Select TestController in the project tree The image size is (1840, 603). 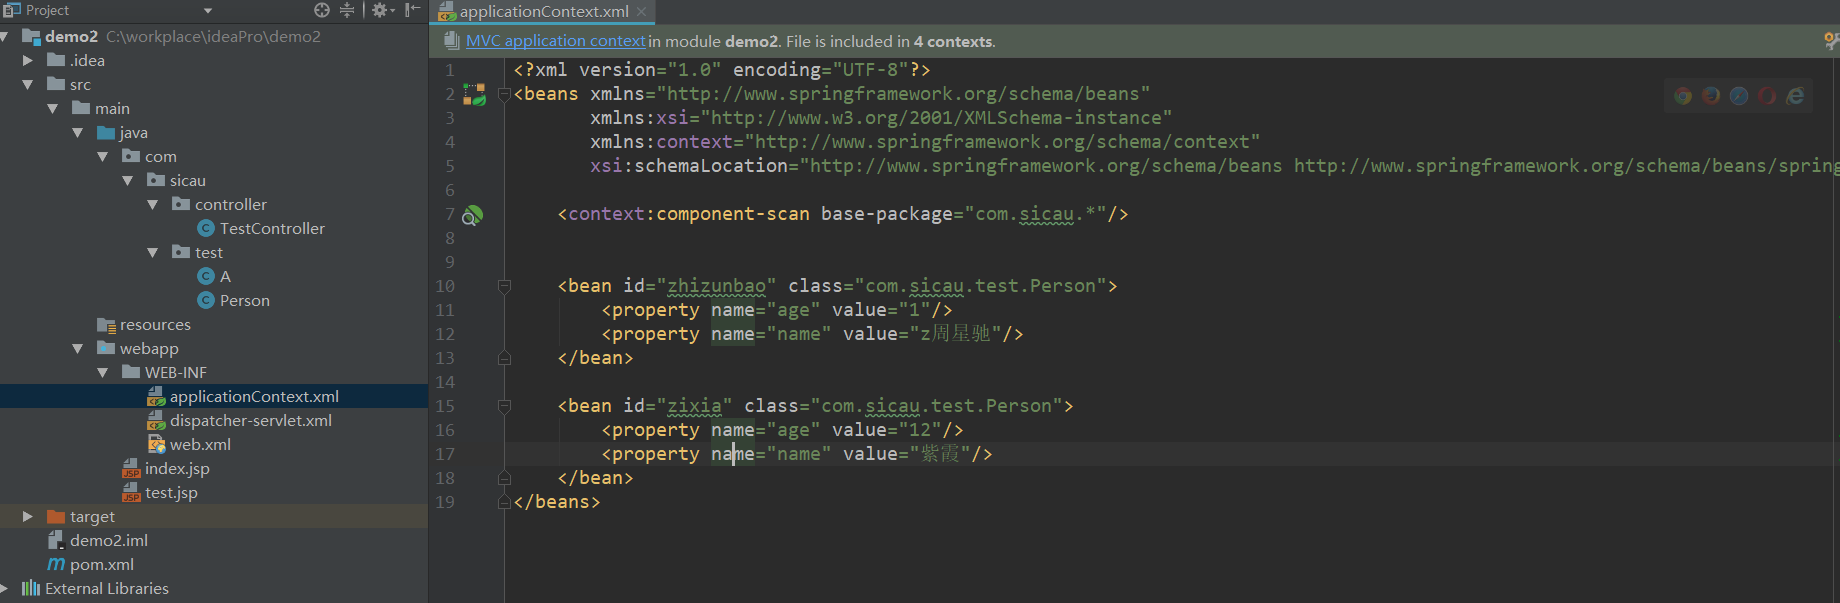click(272, 229)
